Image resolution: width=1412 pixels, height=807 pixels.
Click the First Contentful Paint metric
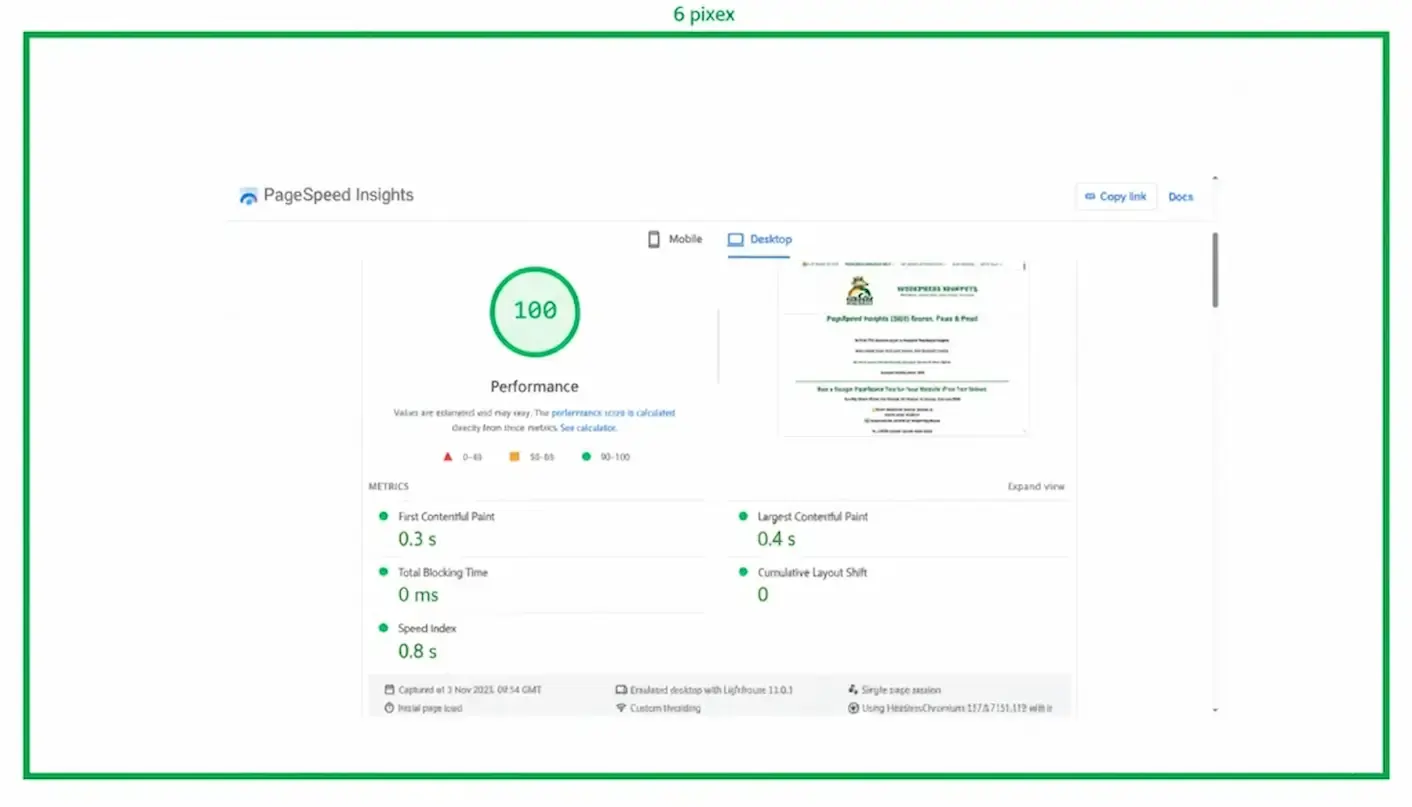(x=446, y=517)
